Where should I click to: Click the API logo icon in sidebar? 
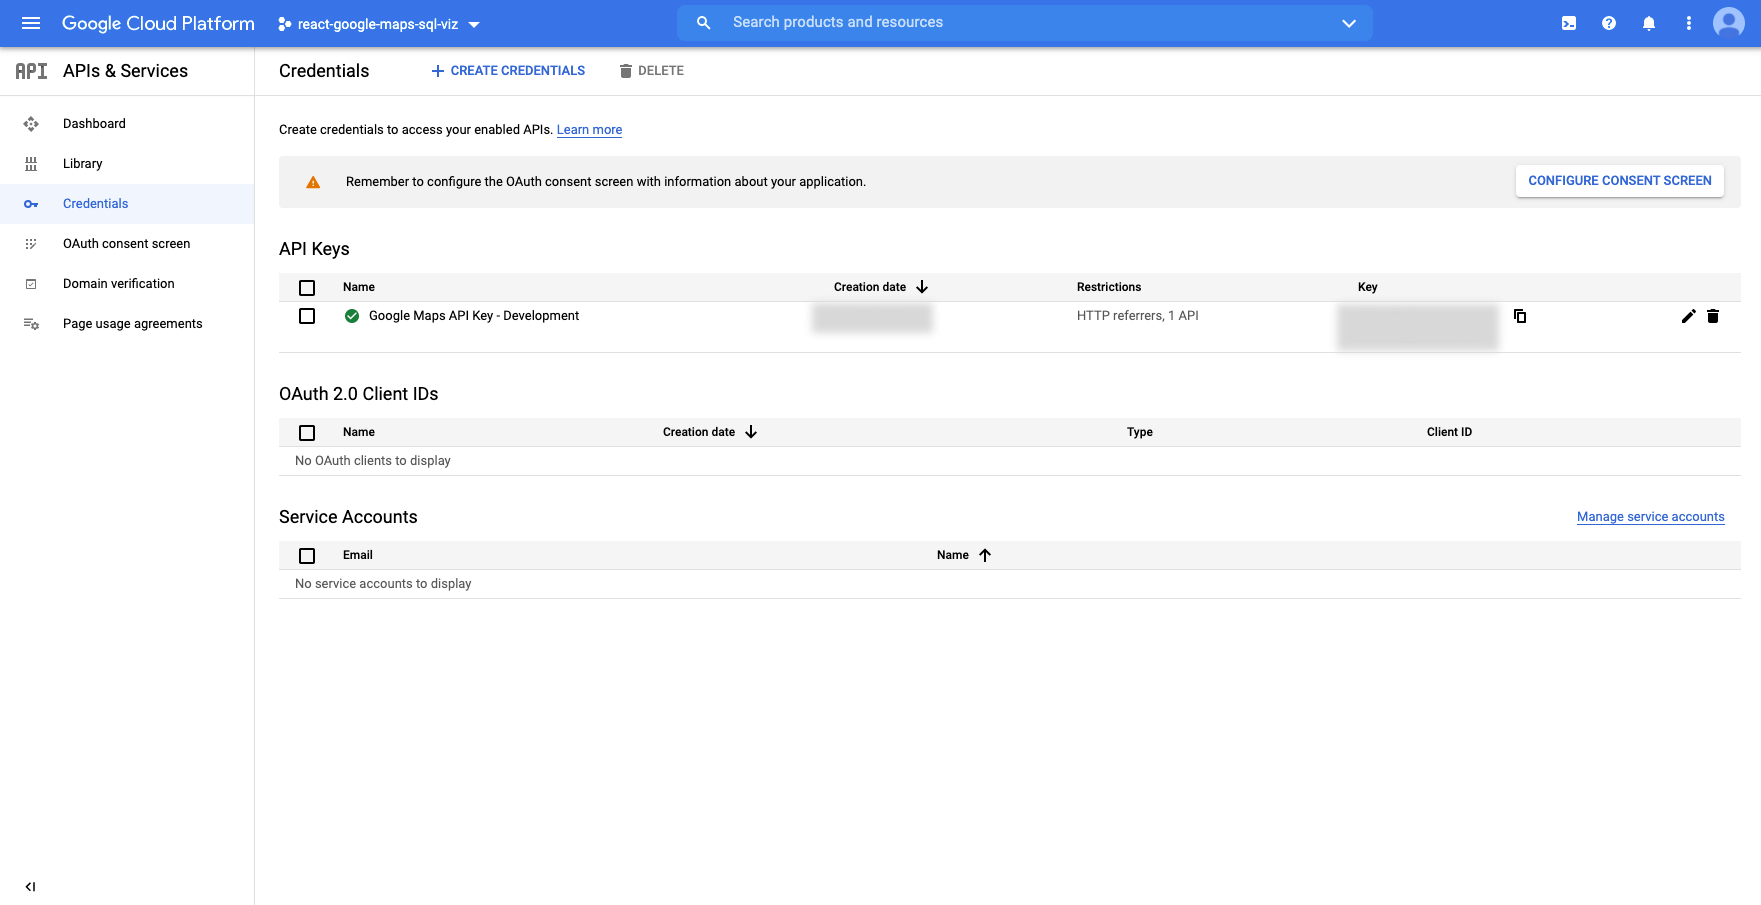click(31, 71)
